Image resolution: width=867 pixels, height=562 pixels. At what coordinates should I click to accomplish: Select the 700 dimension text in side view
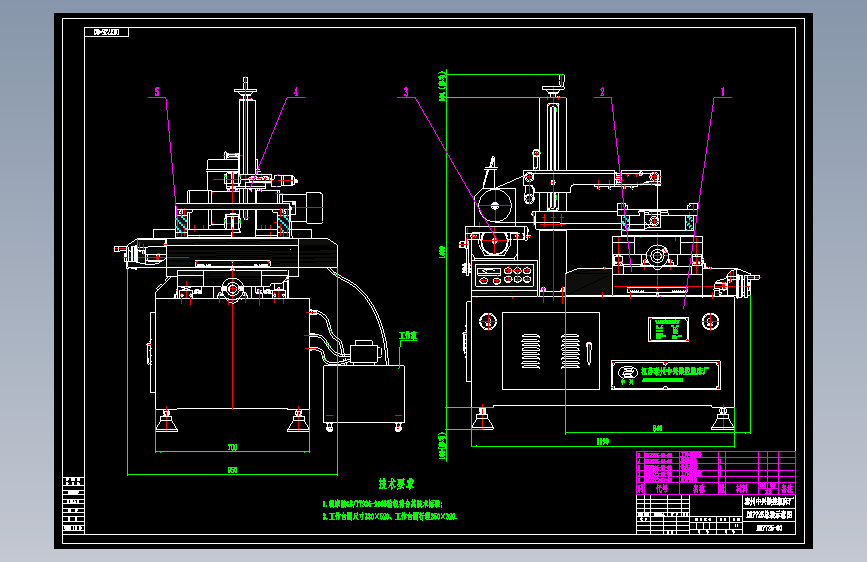[232, 447]
